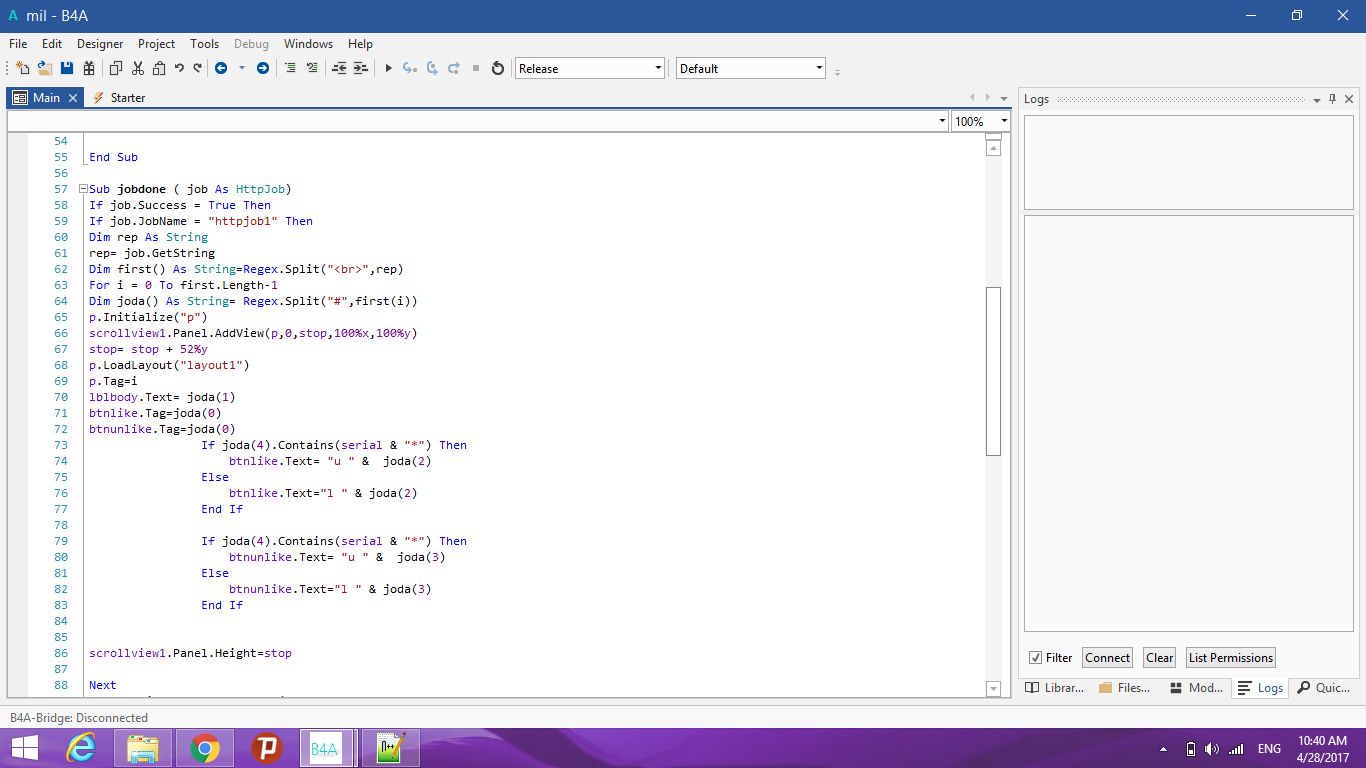This screenshot has width=1366, height=768.
Task: Click the List Permissions button
Action: click(1230, 657)
